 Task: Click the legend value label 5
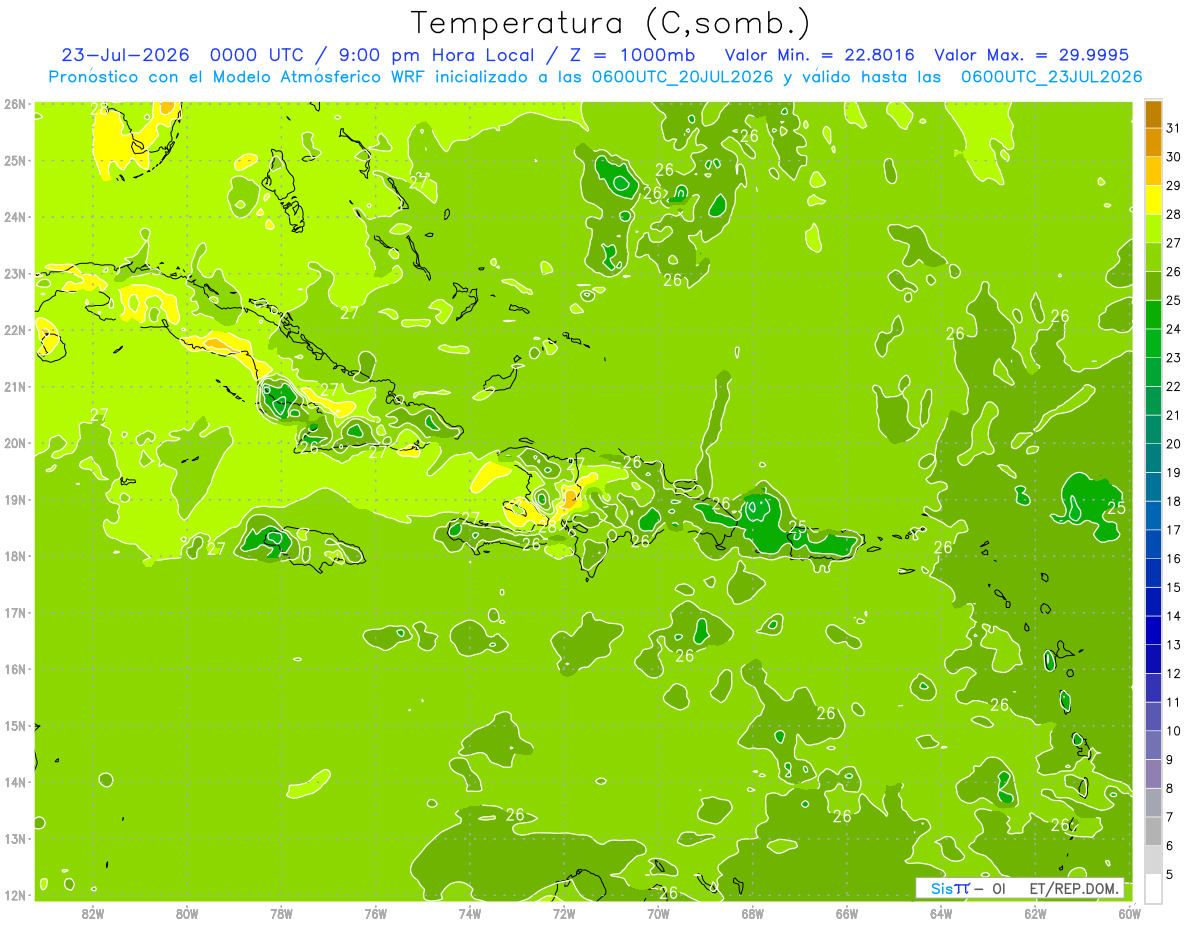pyautogui.click(x=1171, y=874)
